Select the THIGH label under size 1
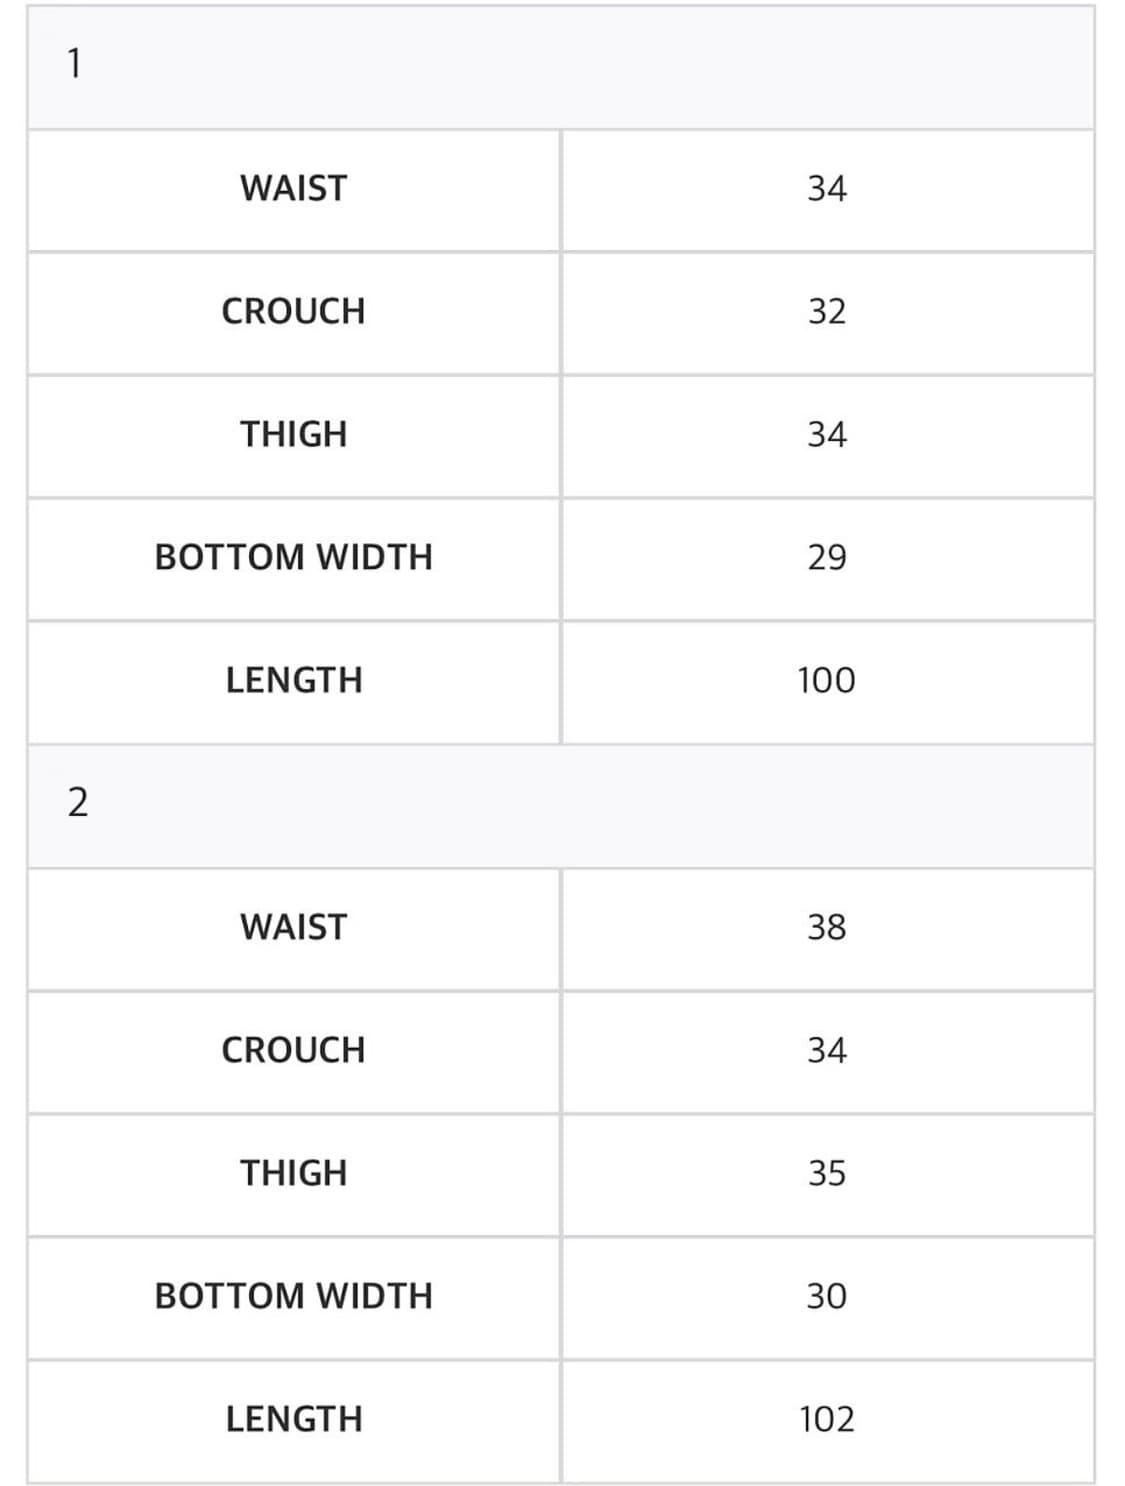 pos(293,435)
